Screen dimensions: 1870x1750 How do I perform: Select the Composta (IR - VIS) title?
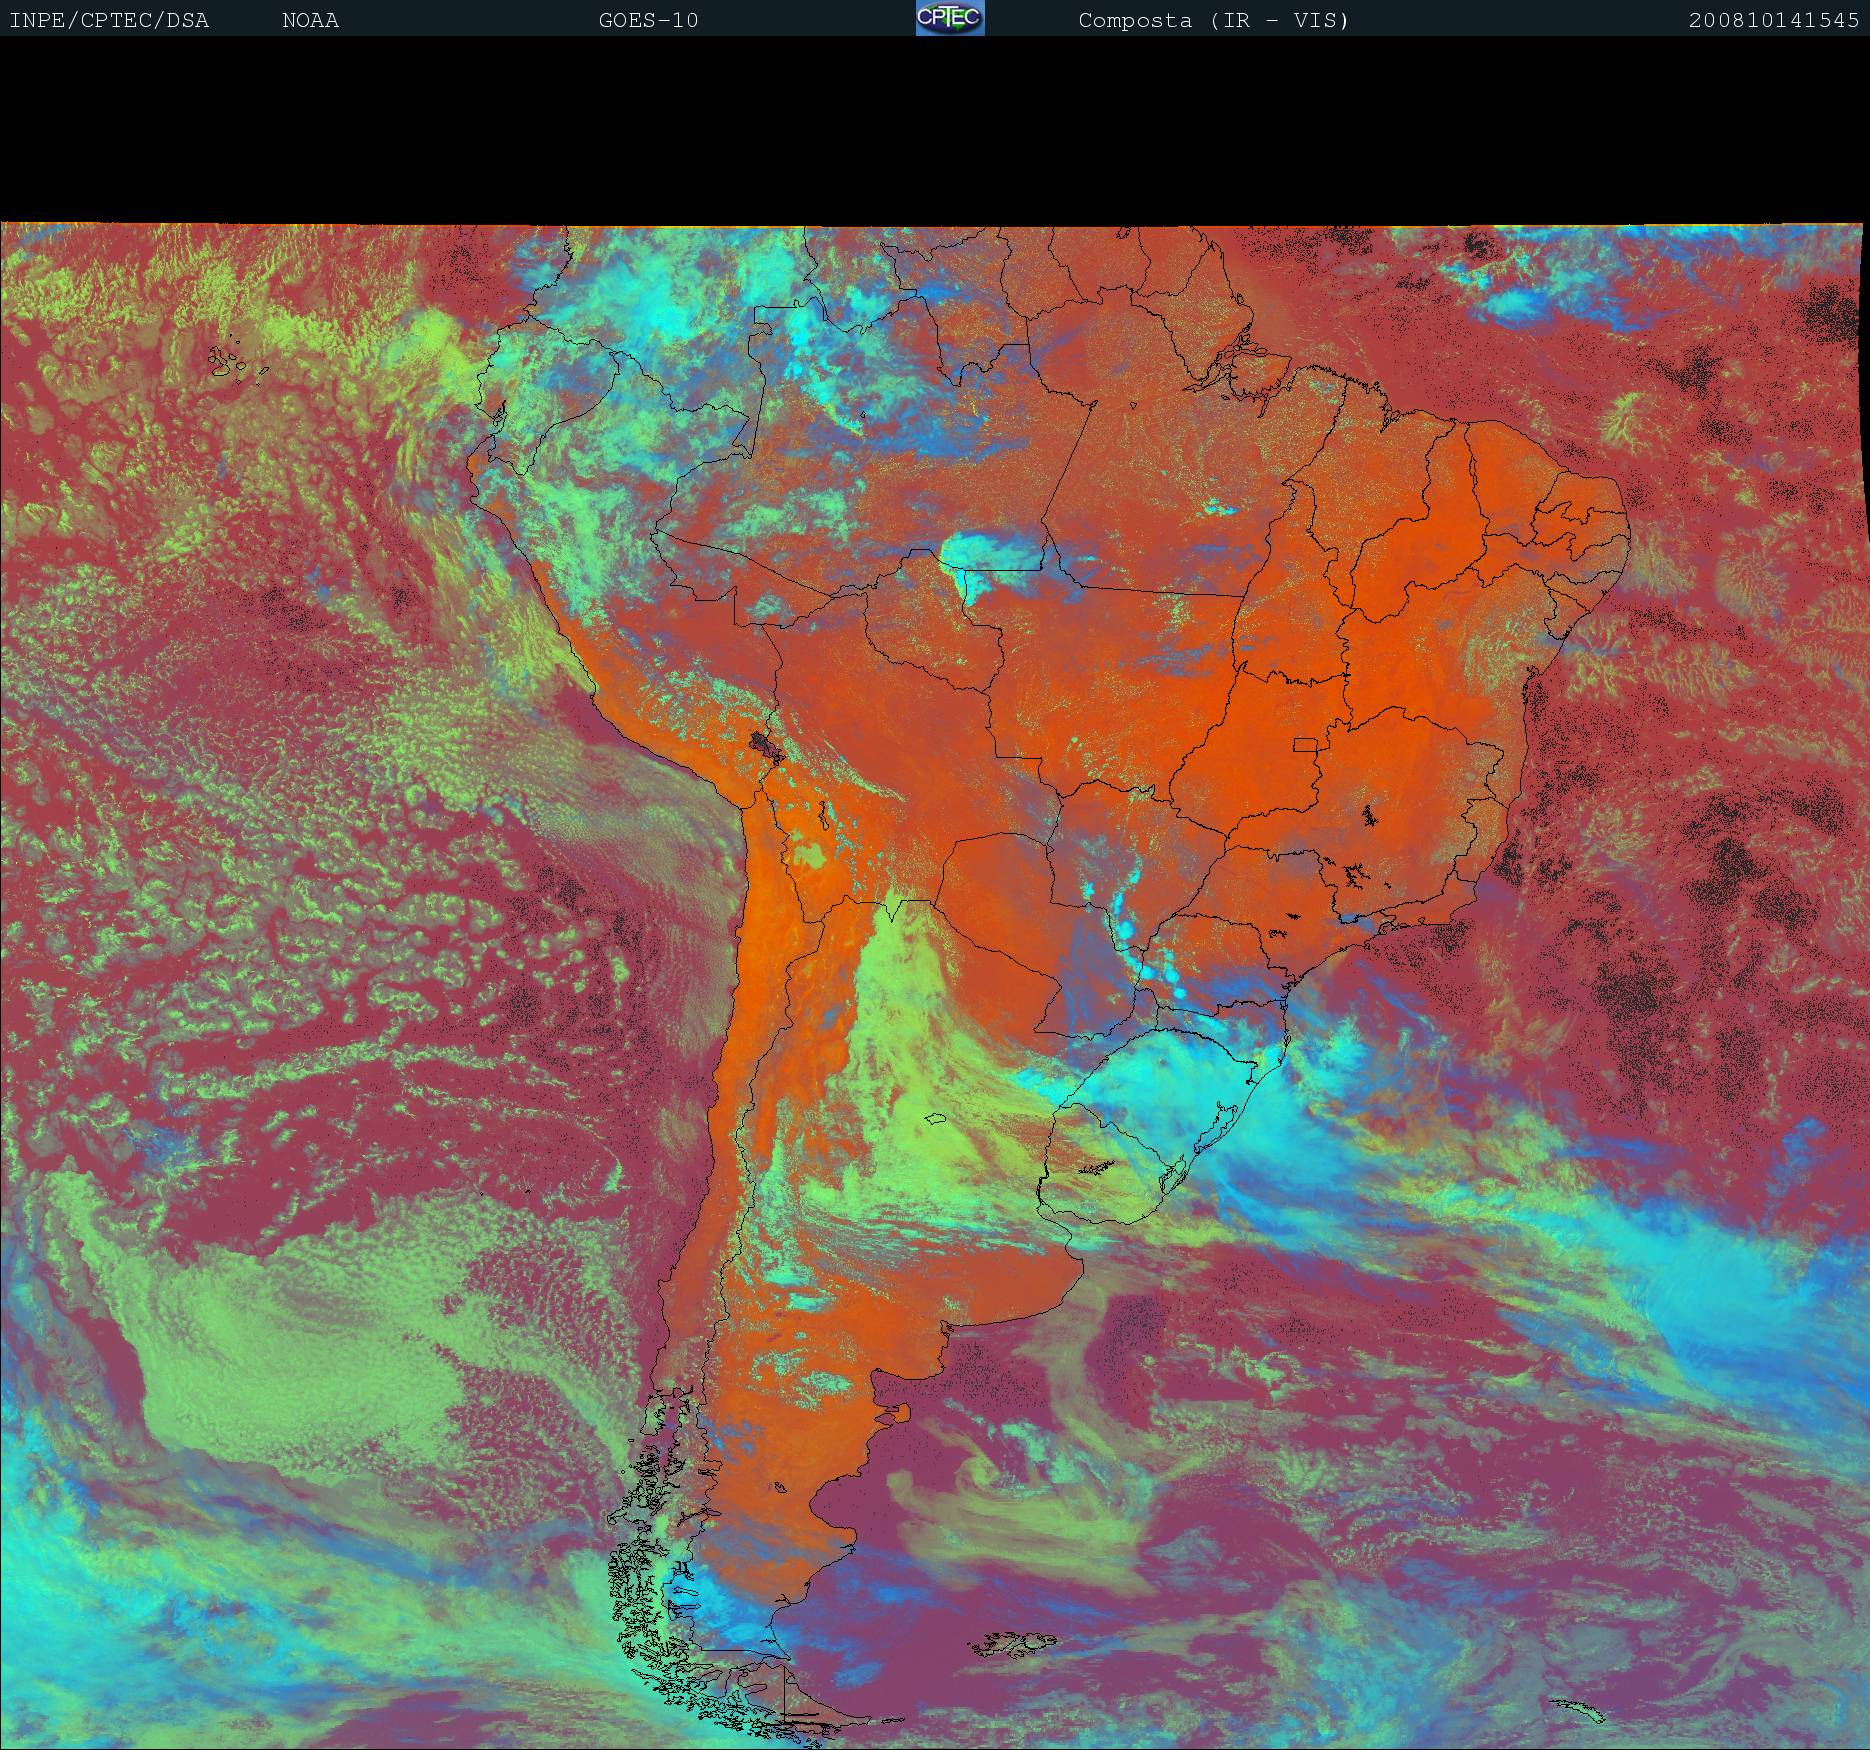(x=1213, y=21)
